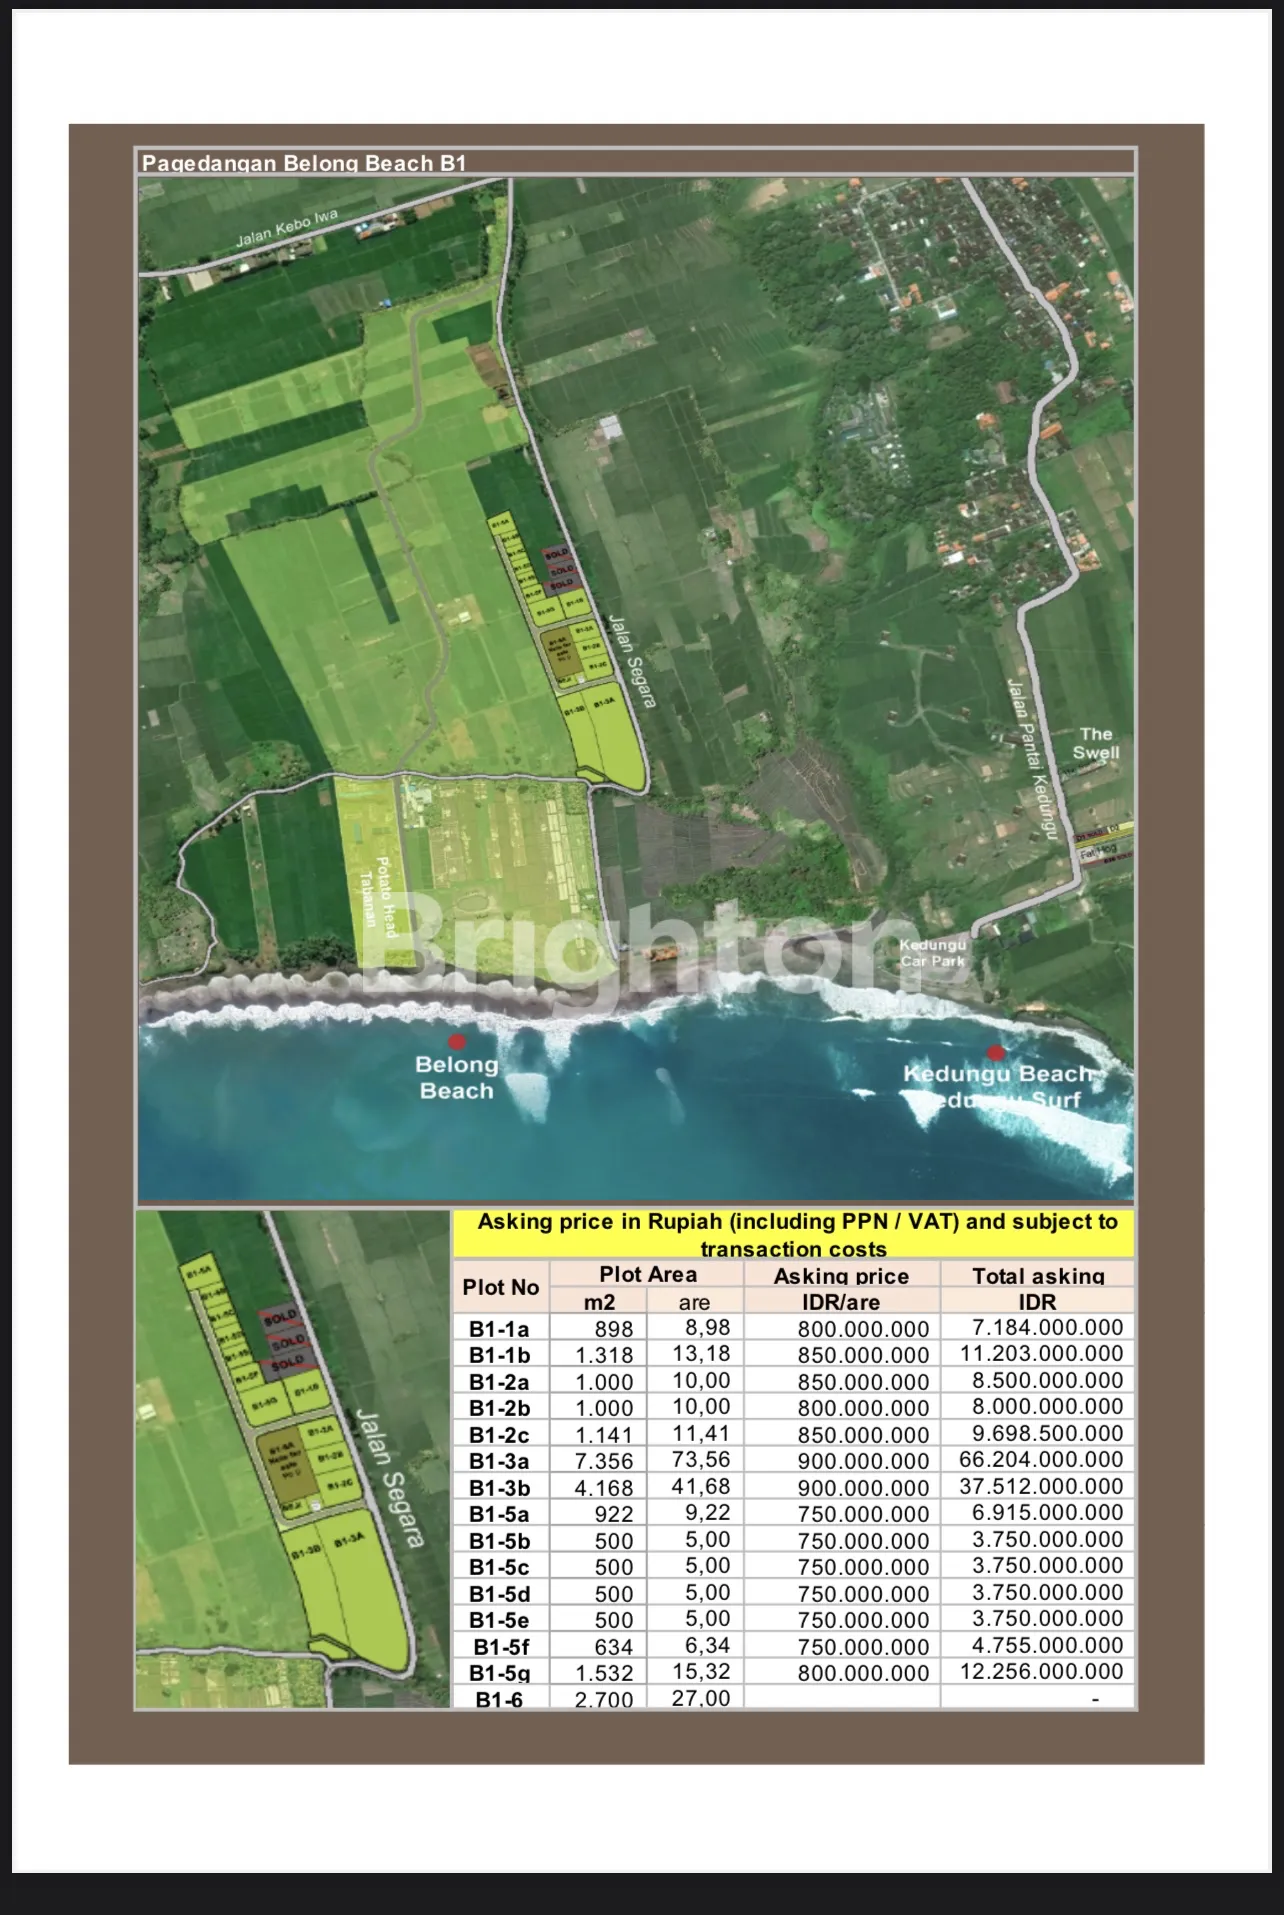Click the red marker above Kedungu Beach
Viewport: 1284px width, 1915px height.
click(995, 1052)
